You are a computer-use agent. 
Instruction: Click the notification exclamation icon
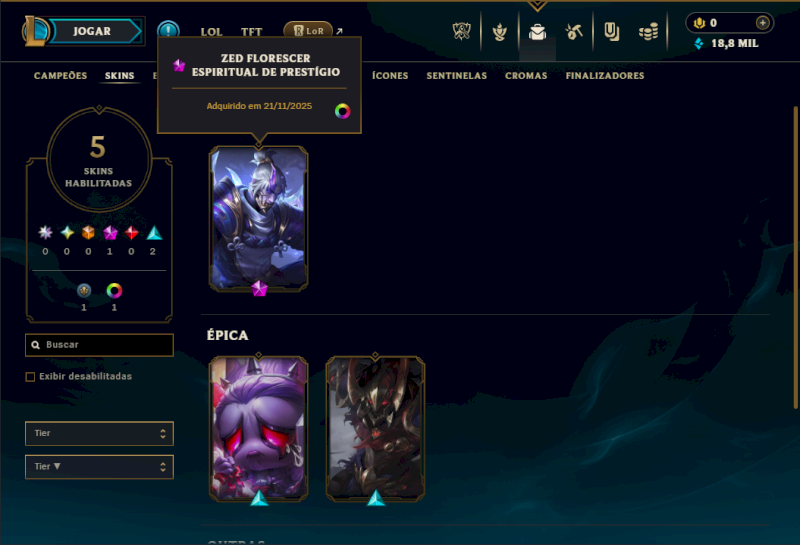pos(168,29)
